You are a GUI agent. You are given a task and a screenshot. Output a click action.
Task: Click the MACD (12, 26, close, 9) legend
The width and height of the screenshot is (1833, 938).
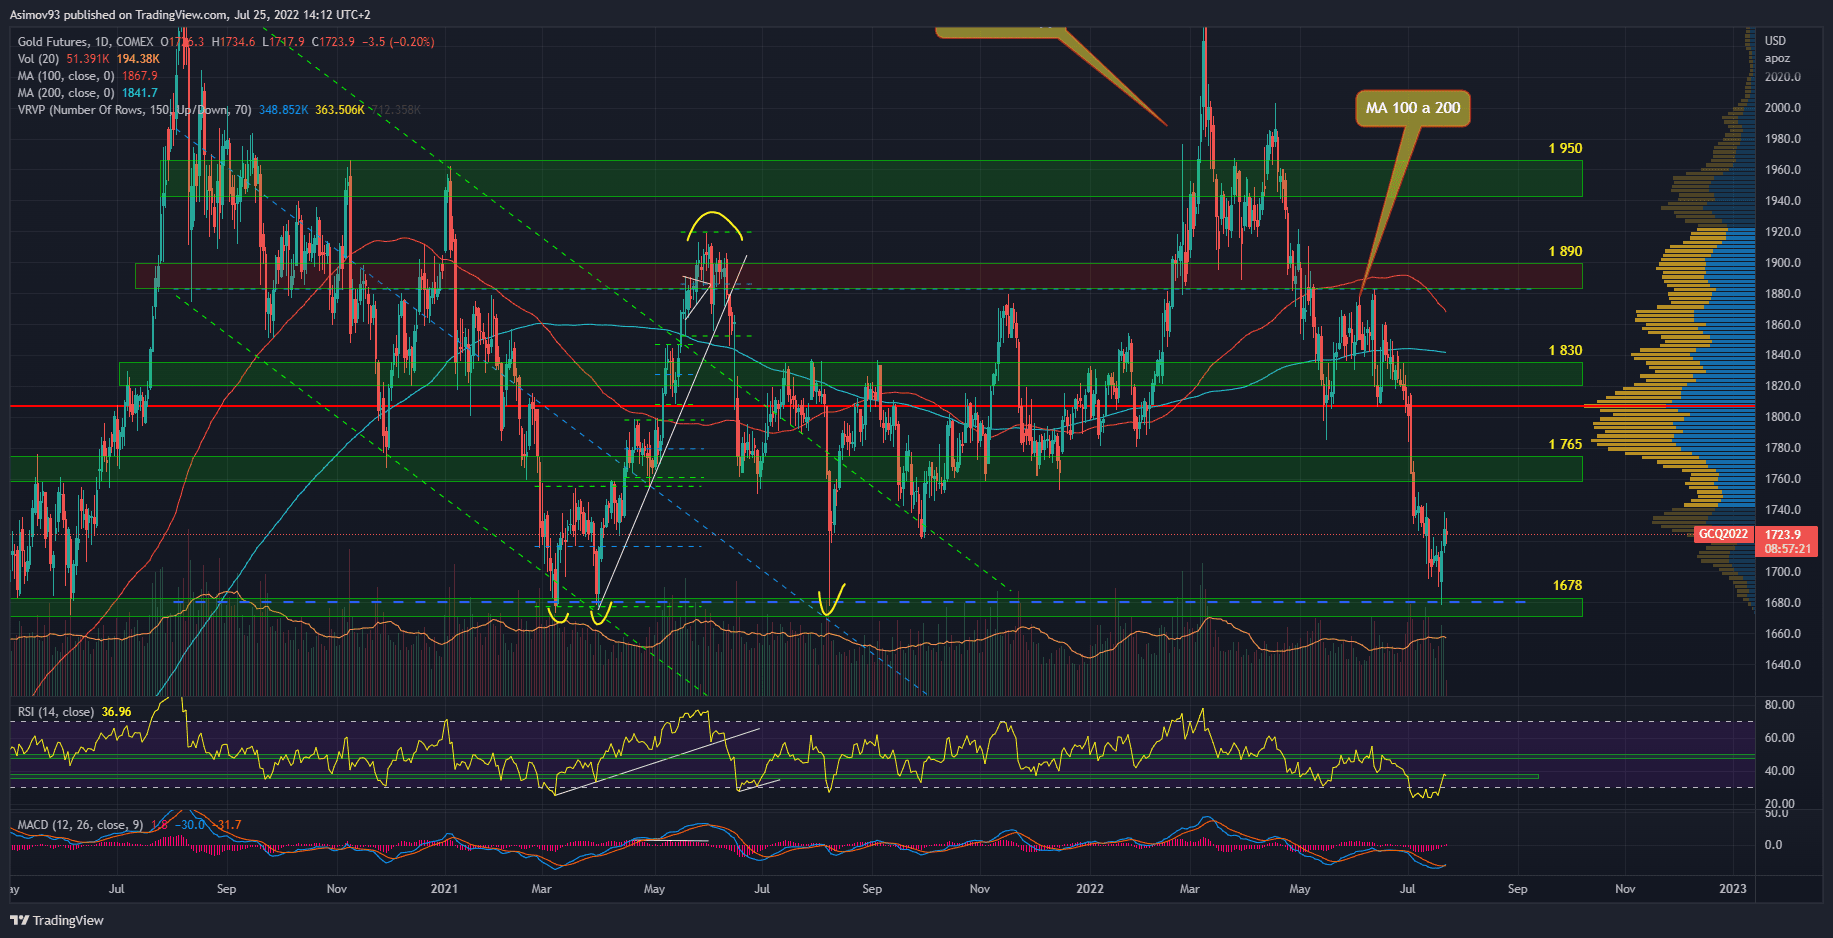(80, 825)
